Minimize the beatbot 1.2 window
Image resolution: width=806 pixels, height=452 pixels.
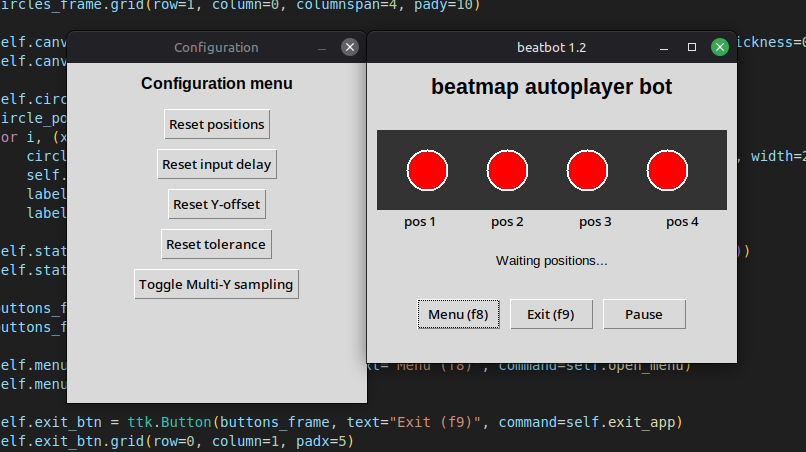click(665, 47)
